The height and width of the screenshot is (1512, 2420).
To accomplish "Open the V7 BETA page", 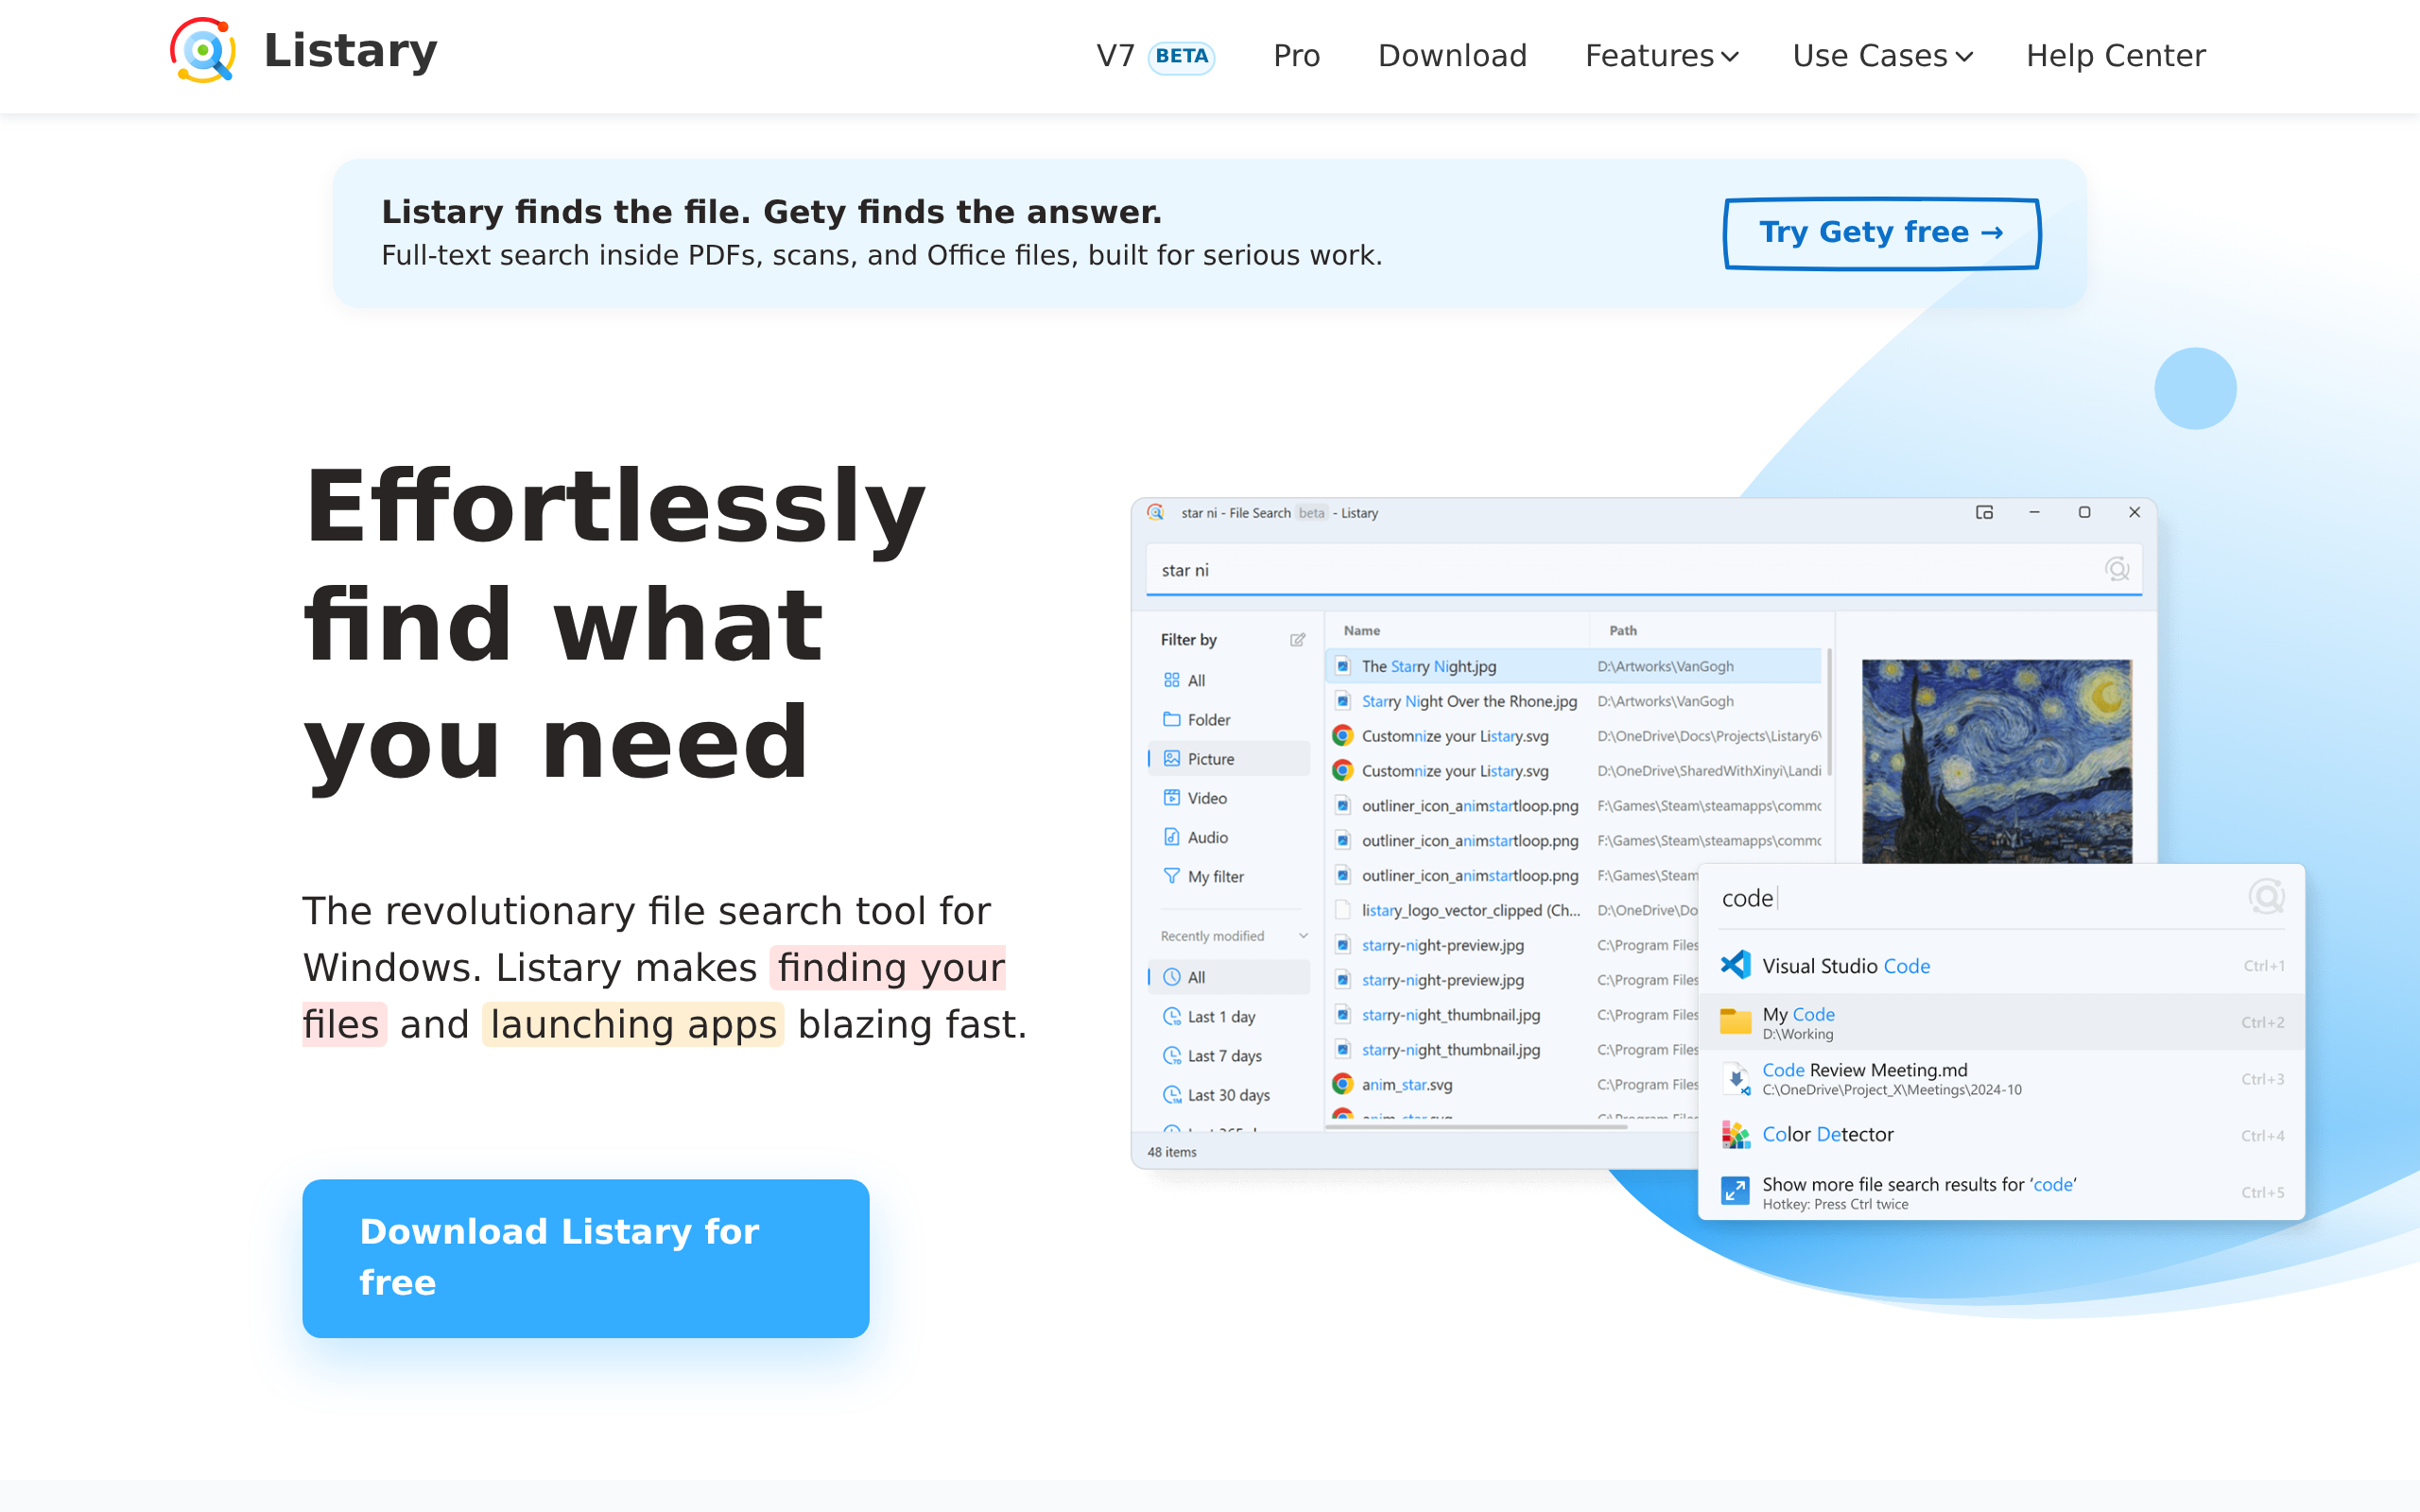I will coord(1155,56).
